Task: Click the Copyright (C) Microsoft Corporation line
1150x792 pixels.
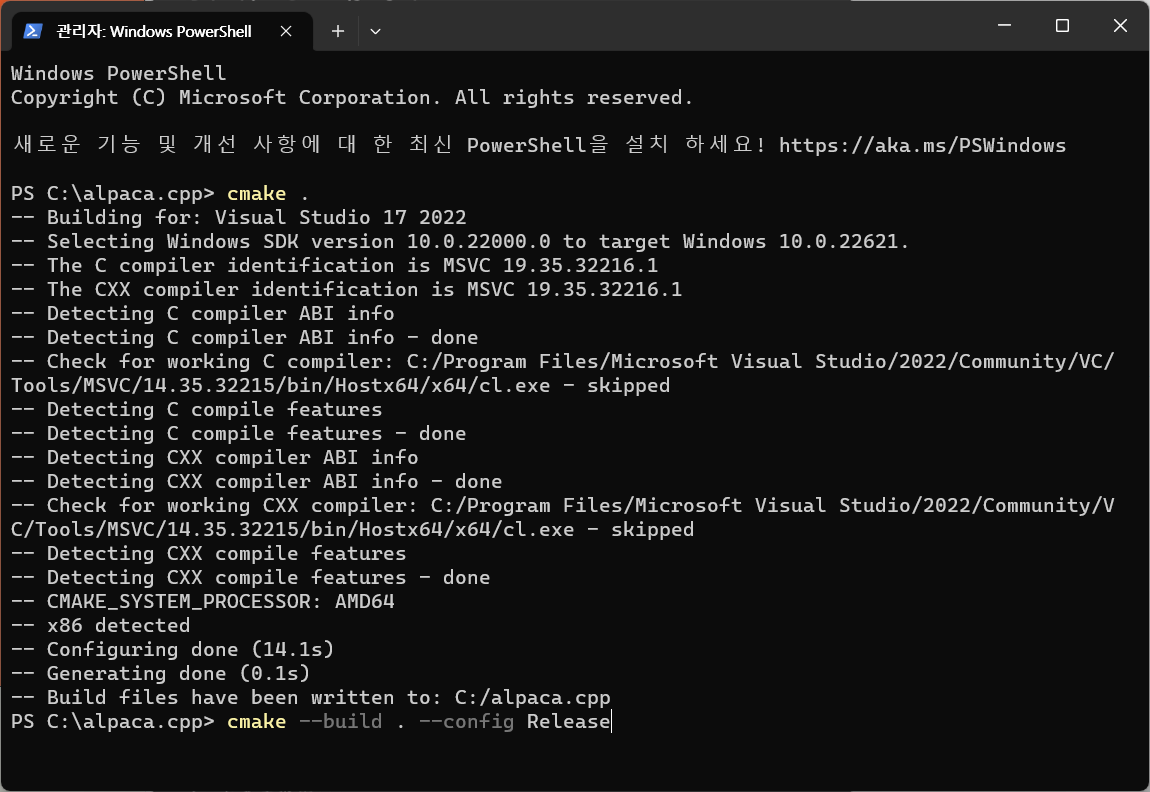Action: tap(351, 98)
